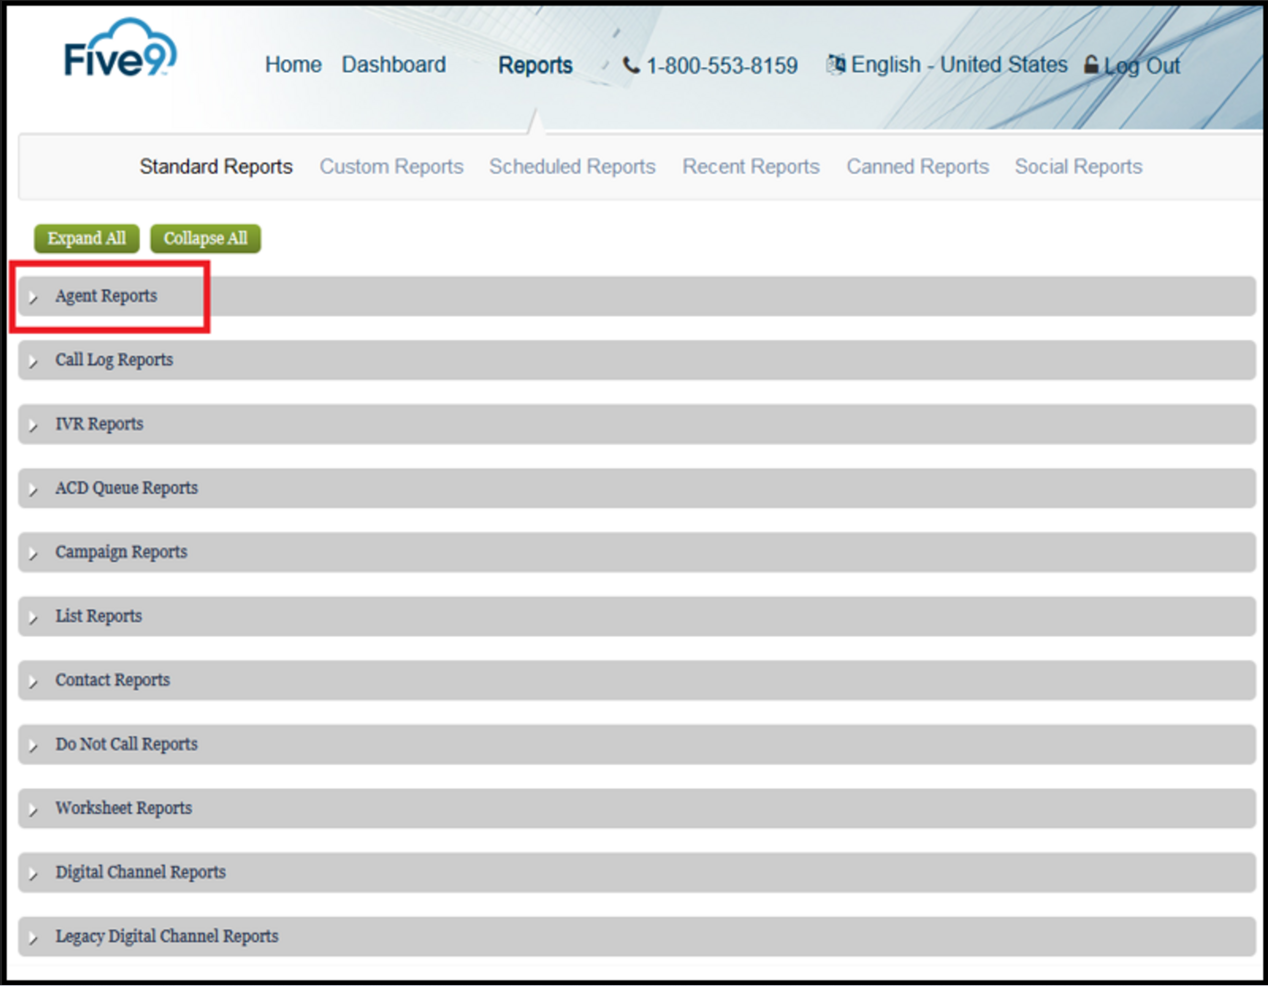Expand the Legacy Digital Channel Reports arrow
Viewport: 1268px width, 986px height.
tap(33, 937)
